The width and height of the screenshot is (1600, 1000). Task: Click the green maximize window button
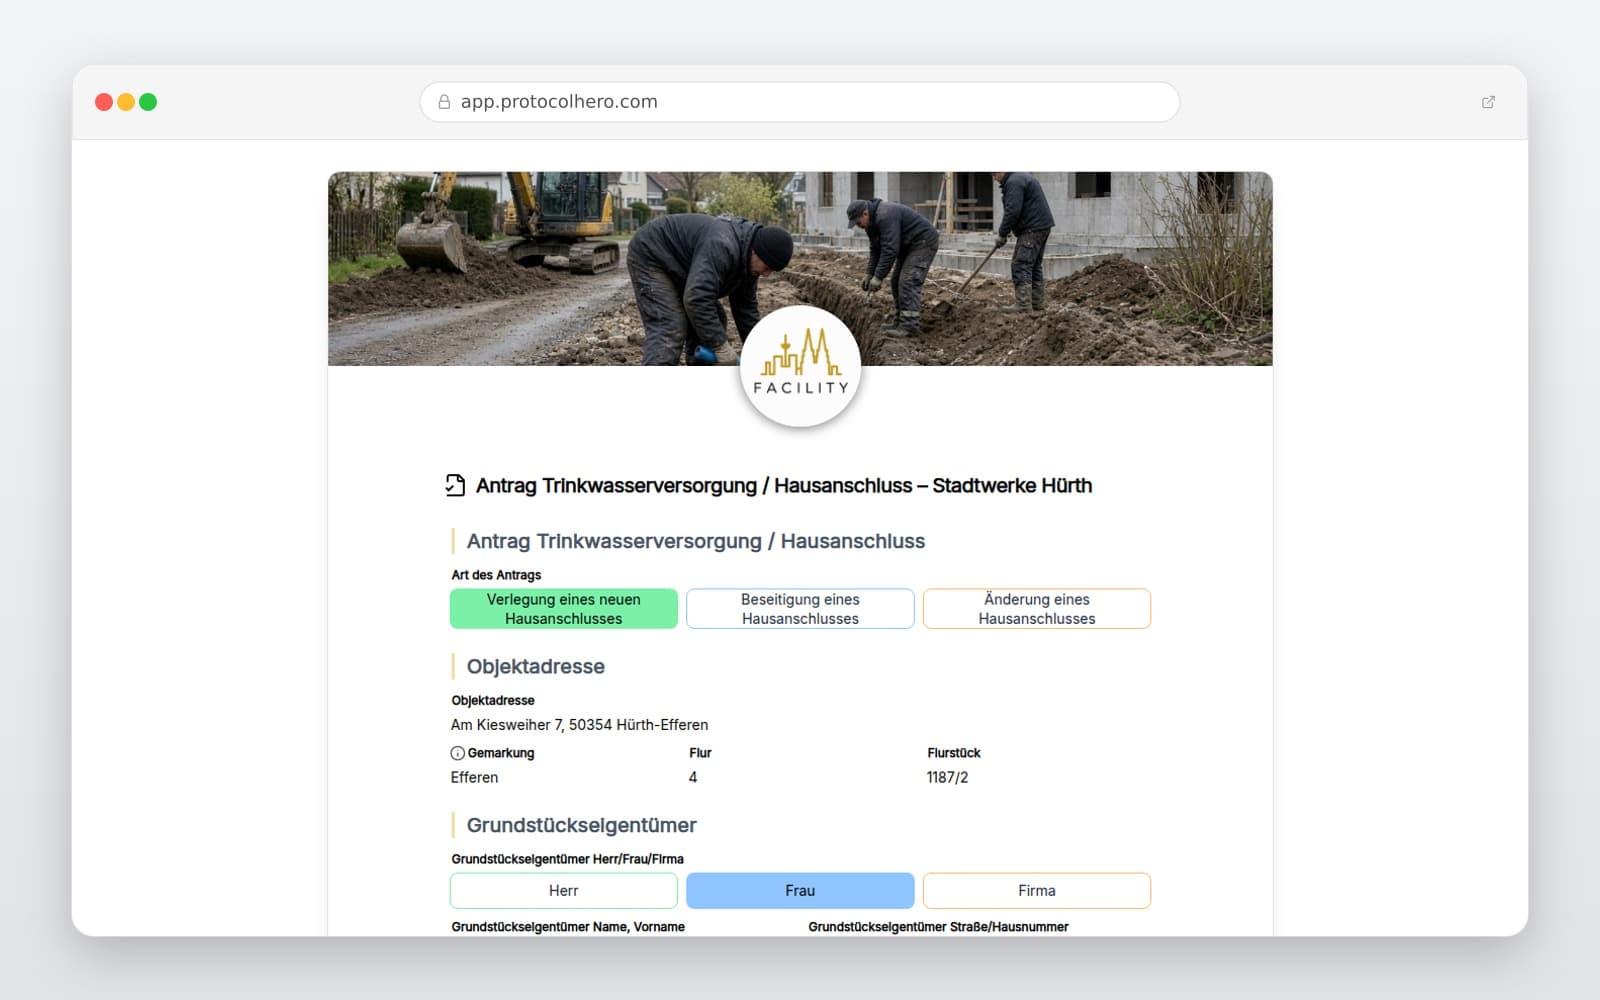click(148, 102)
